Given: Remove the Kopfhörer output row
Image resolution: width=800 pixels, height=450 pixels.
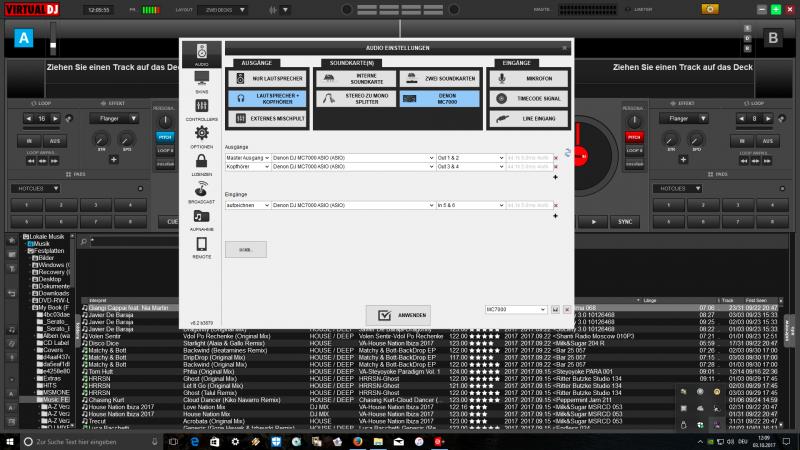Looking at the screenshot, I should tap(556, 167).
